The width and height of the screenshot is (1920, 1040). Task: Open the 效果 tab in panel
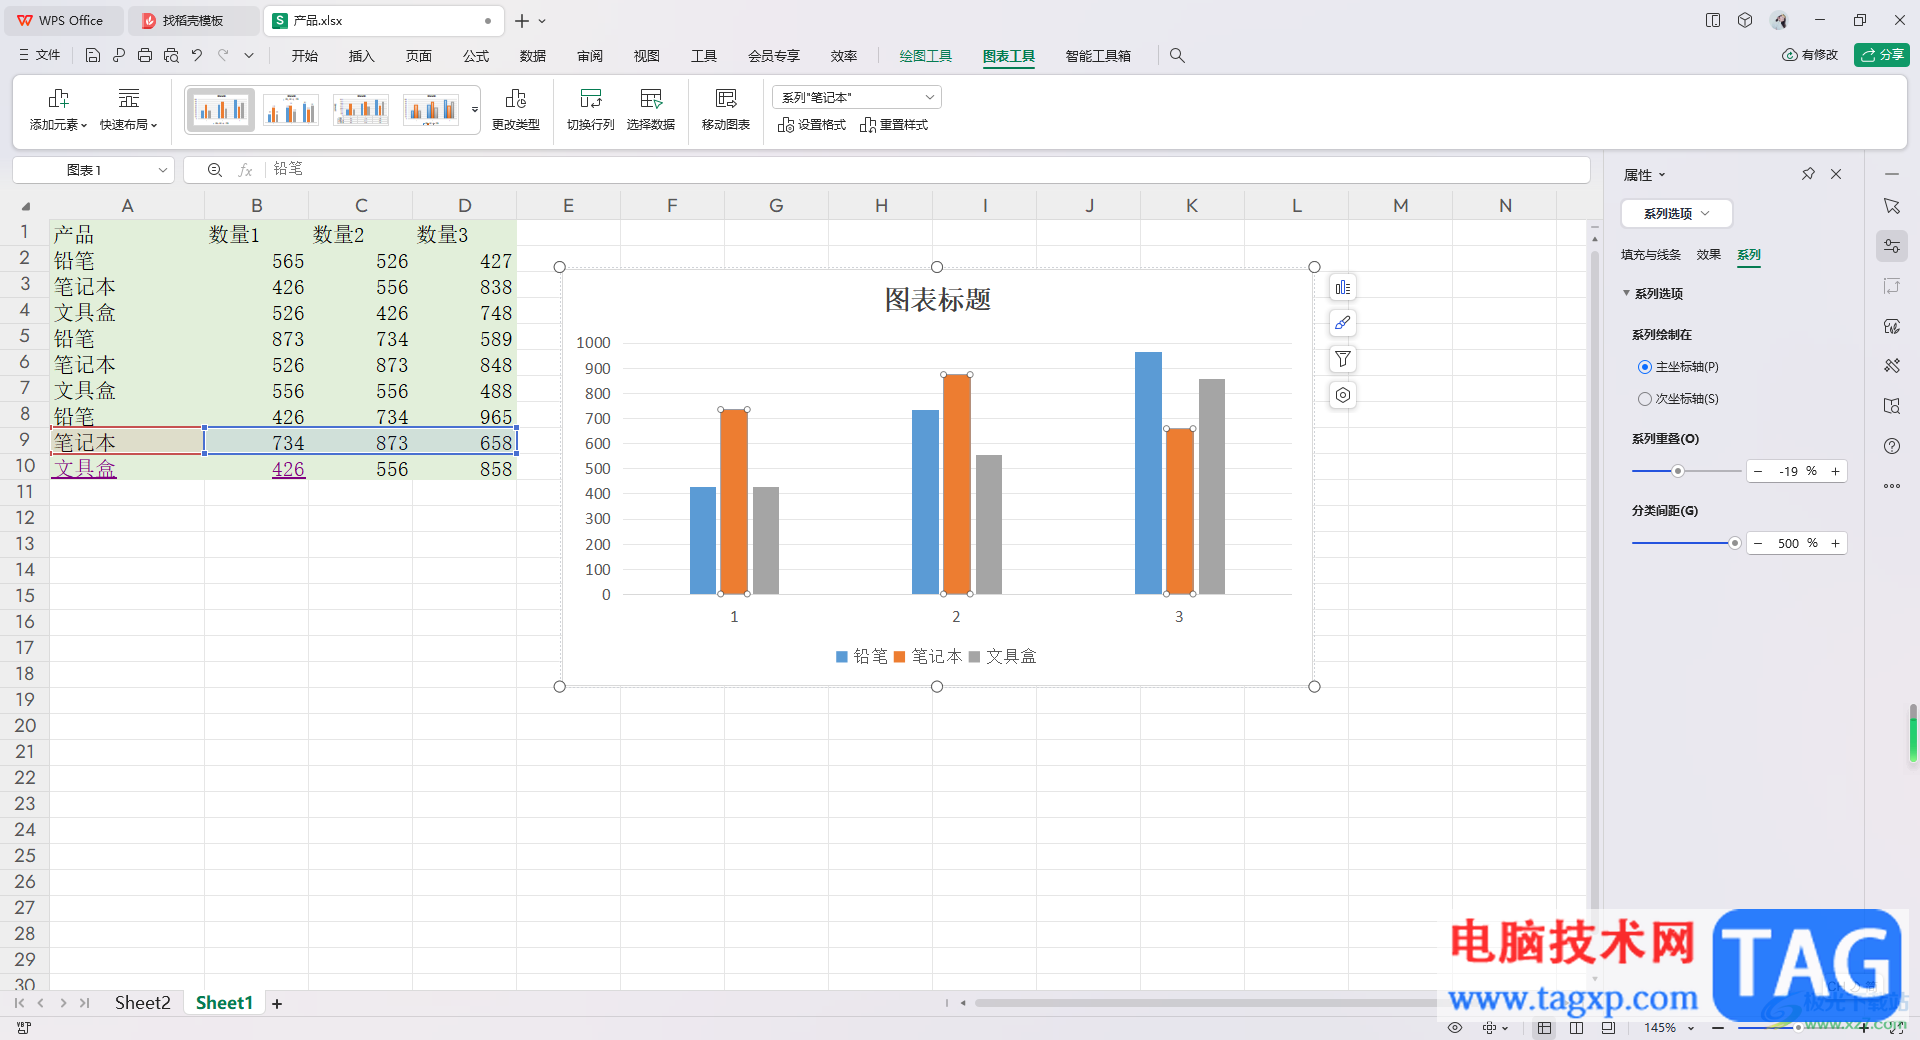click(1708, 255)
